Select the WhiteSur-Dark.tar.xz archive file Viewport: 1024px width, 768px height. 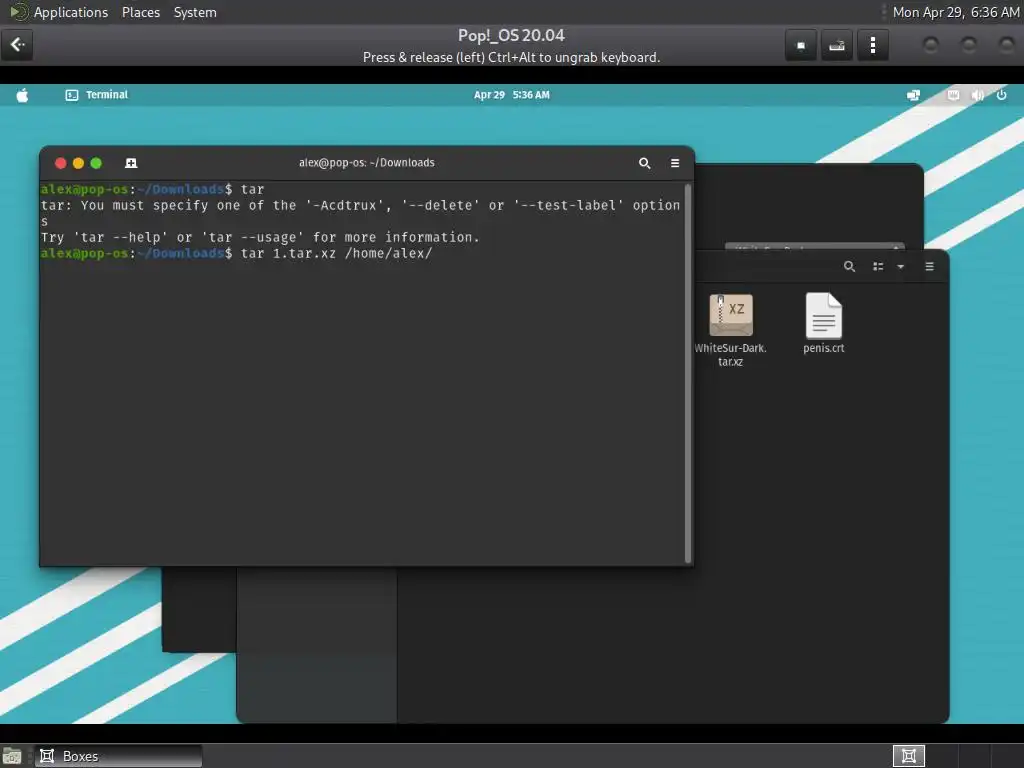(731, 330)
